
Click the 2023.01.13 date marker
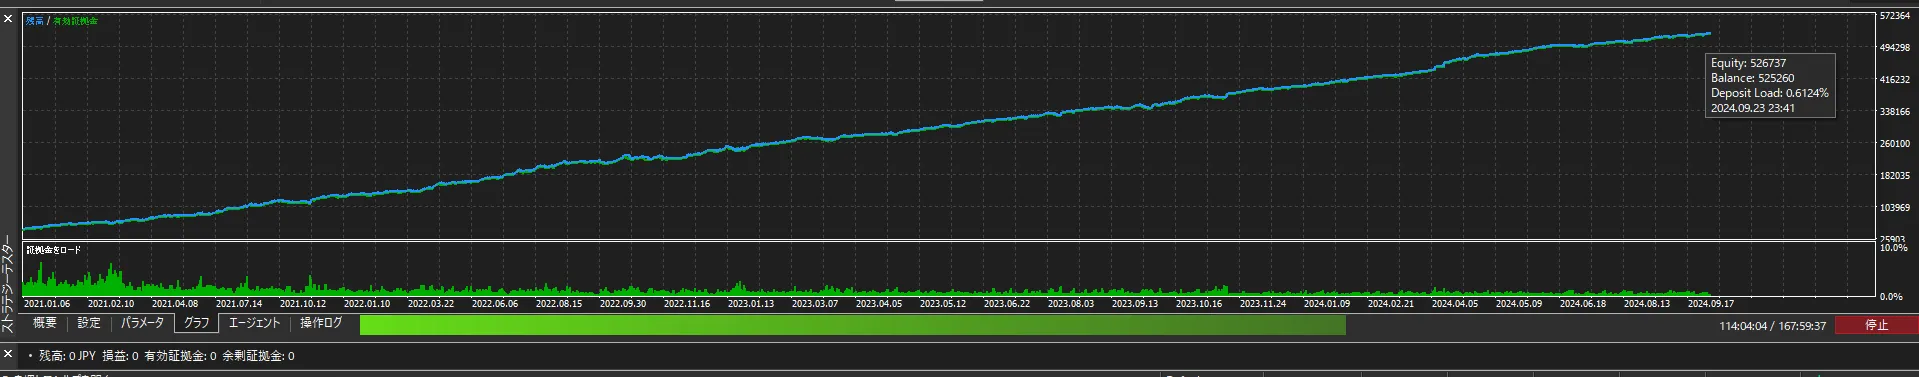(750, 303)
